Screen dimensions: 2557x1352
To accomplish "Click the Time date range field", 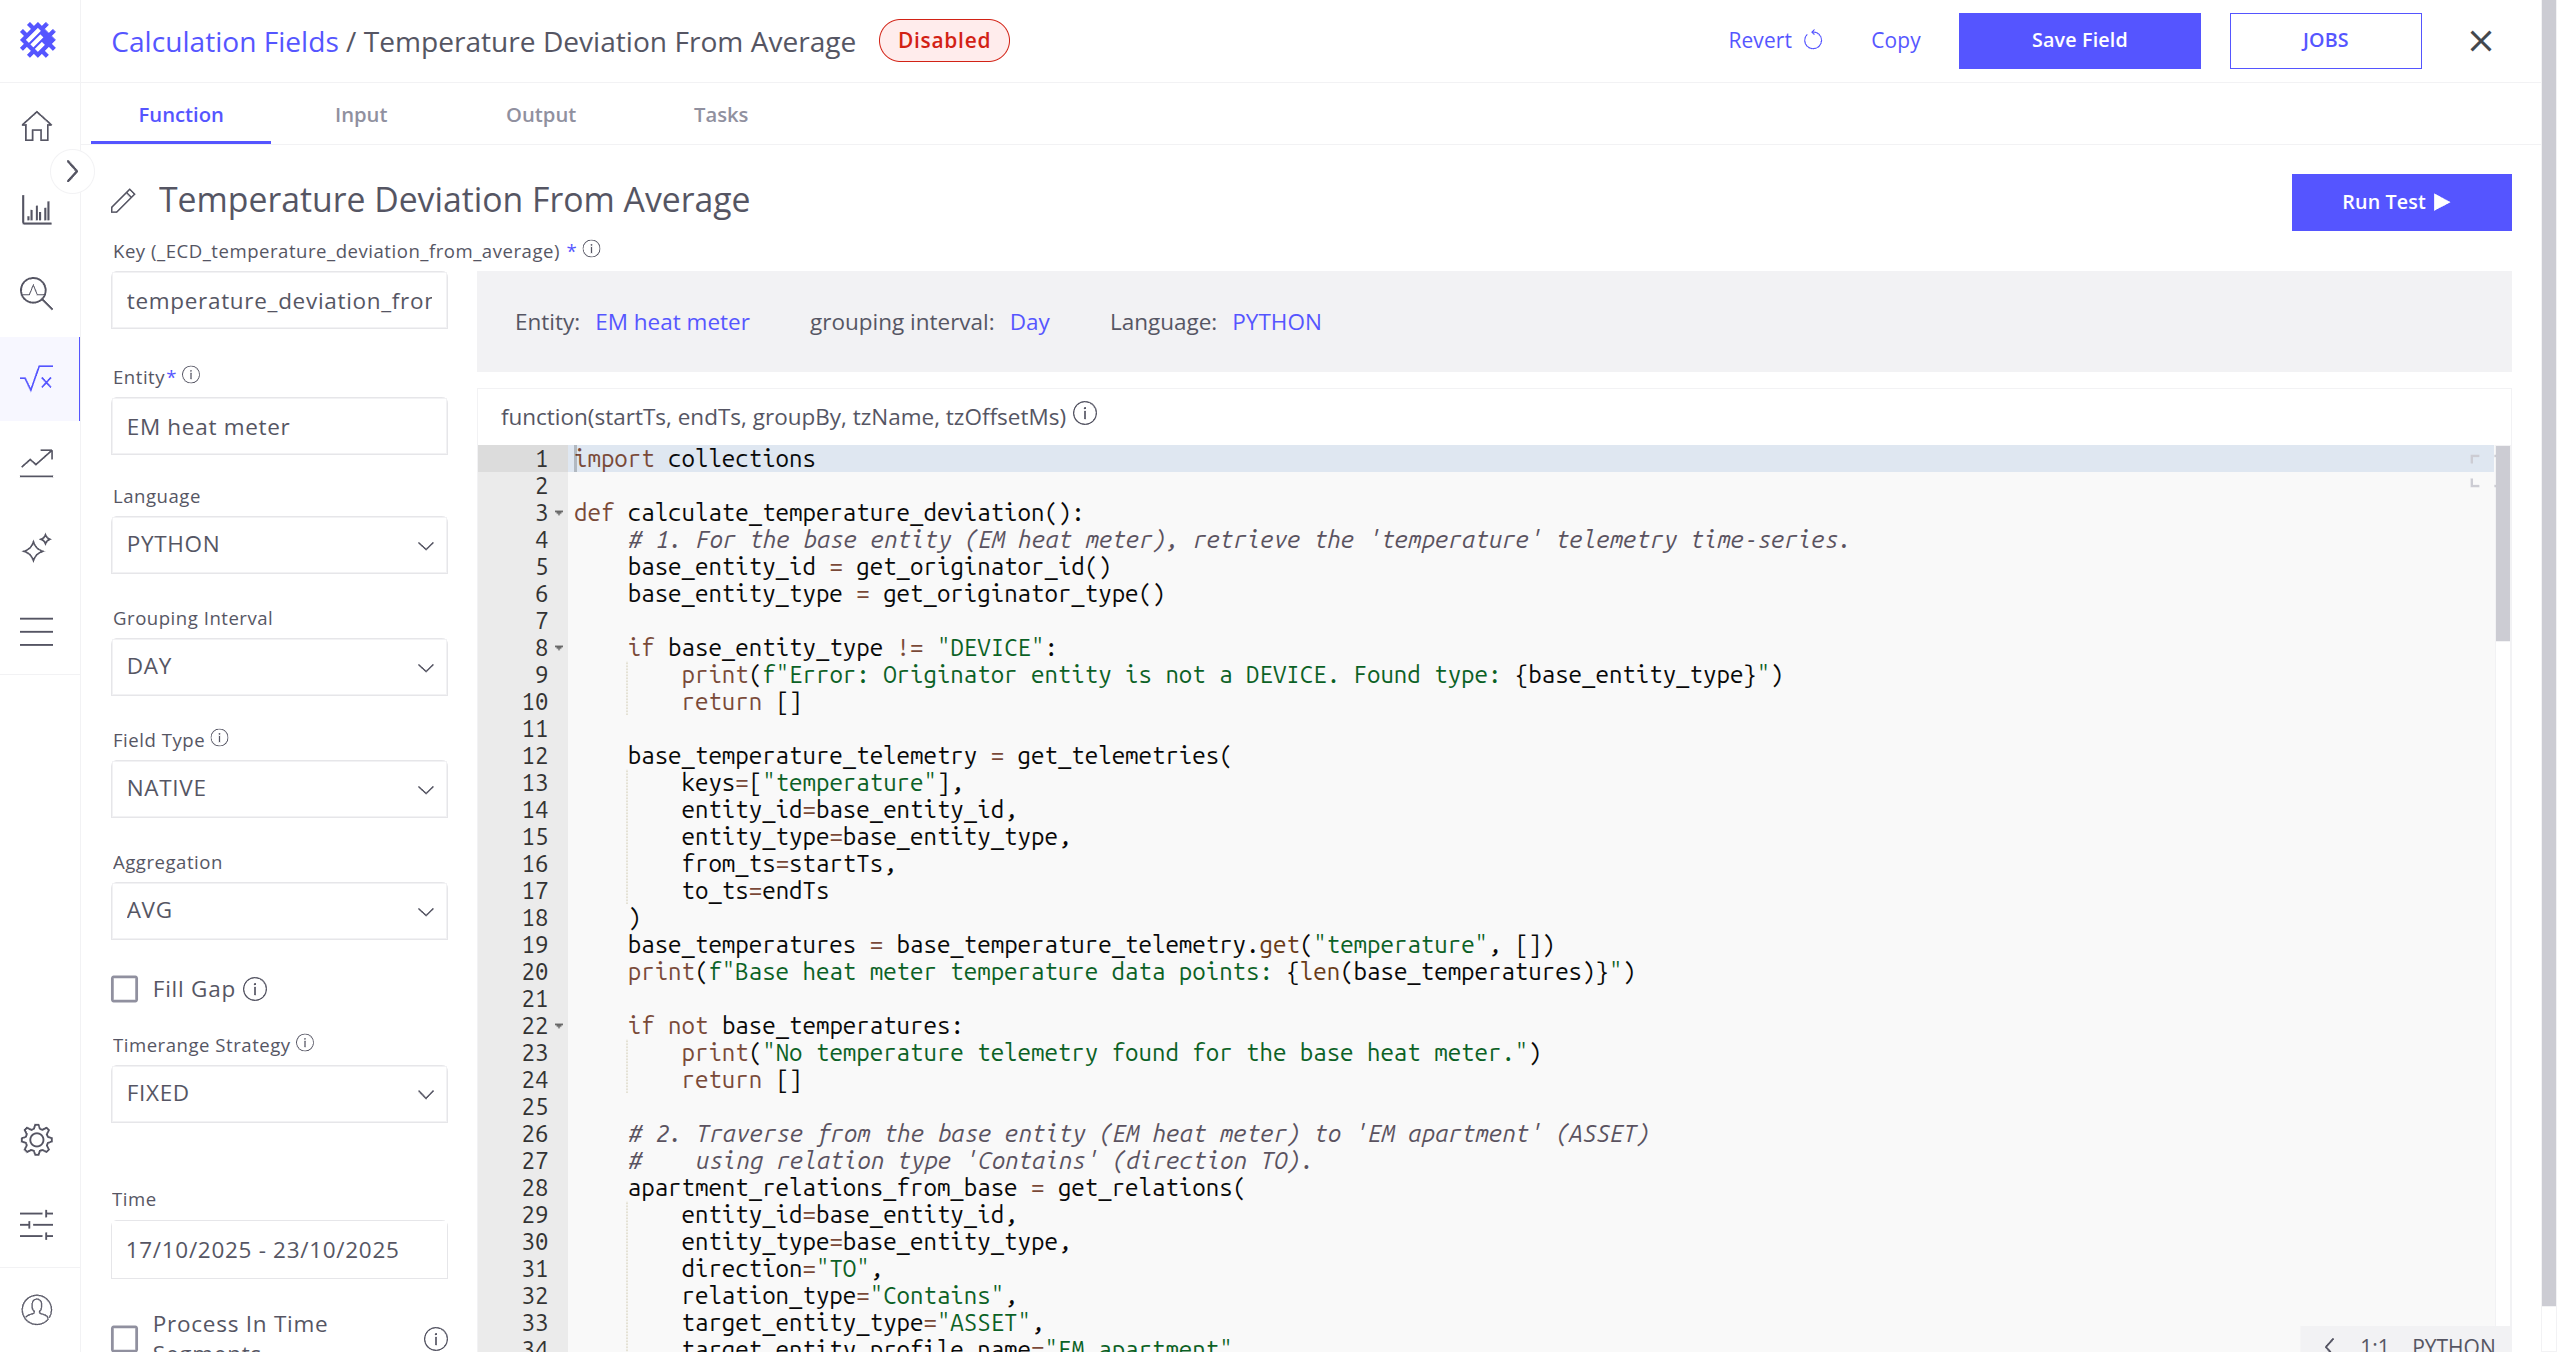I will 279,1250.
